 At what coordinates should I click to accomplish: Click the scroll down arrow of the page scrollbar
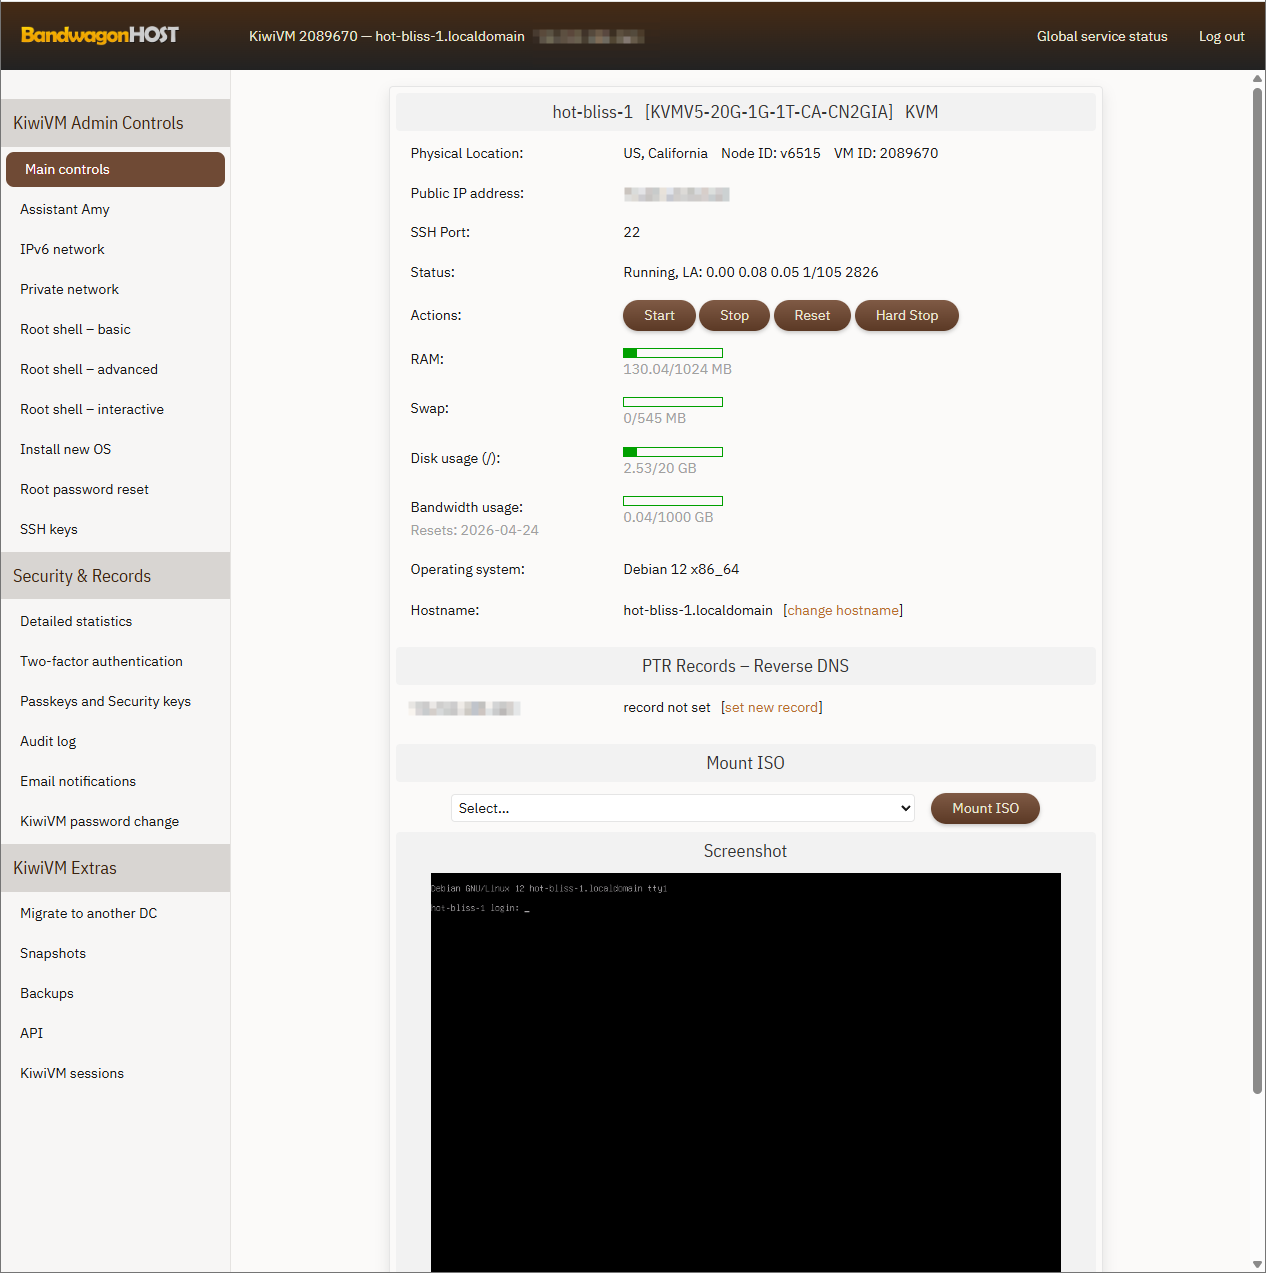(x=1257, y=1264)
